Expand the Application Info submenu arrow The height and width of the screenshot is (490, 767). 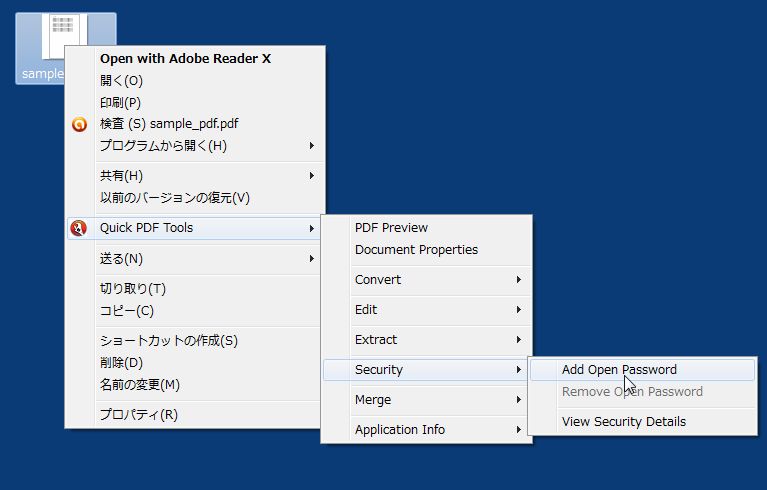[519, 430]
